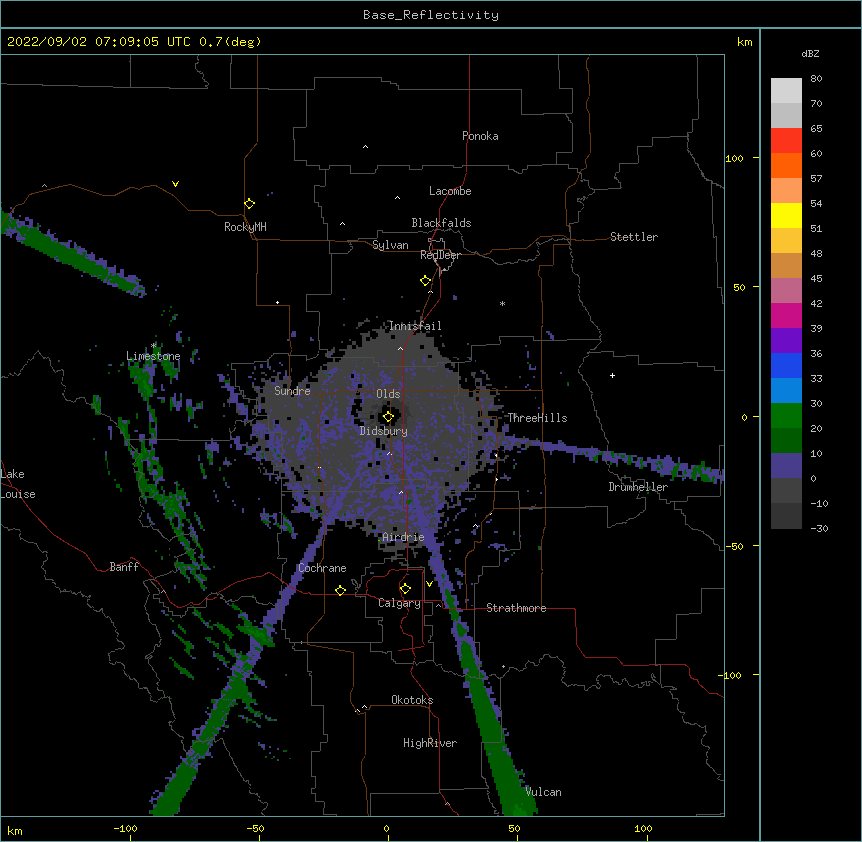The height and width of the screenshot is (842, 862).
Task: Select the magenta 39-42 dBZ legend swatch
Action: coord(786,315)
